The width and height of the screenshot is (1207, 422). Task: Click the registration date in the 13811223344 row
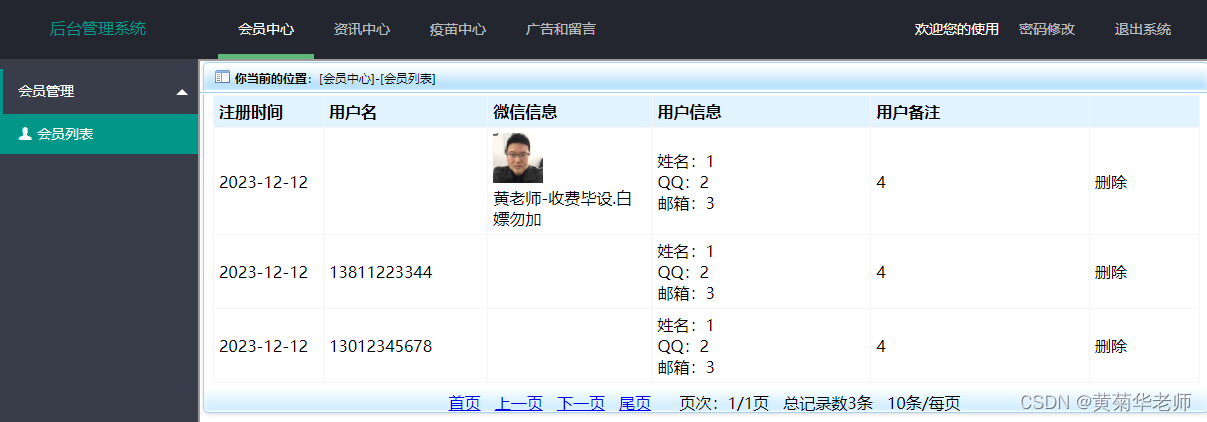[264, 272]
